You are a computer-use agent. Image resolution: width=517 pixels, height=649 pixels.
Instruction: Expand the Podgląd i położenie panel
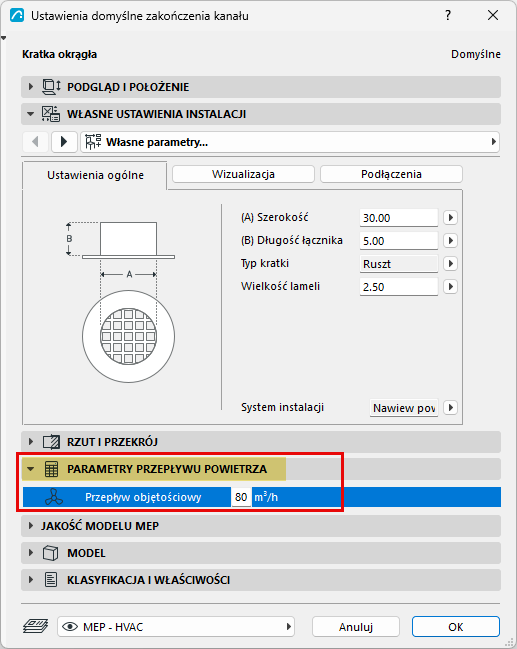point(31,87)
